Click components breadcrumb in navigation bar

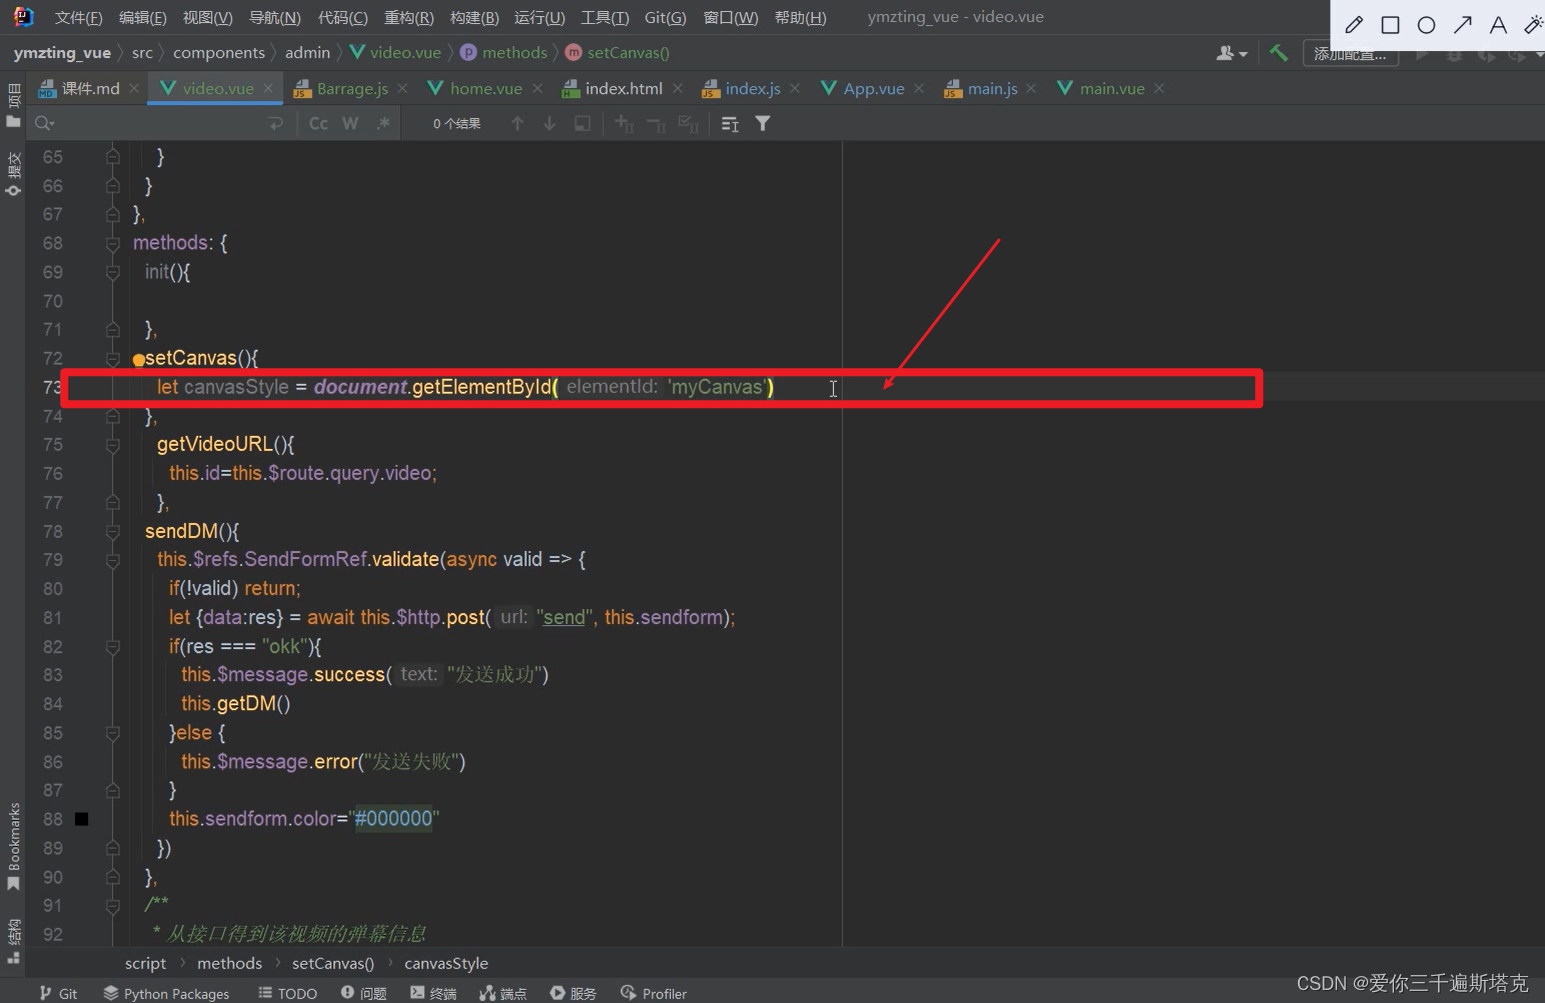(219, 52)
